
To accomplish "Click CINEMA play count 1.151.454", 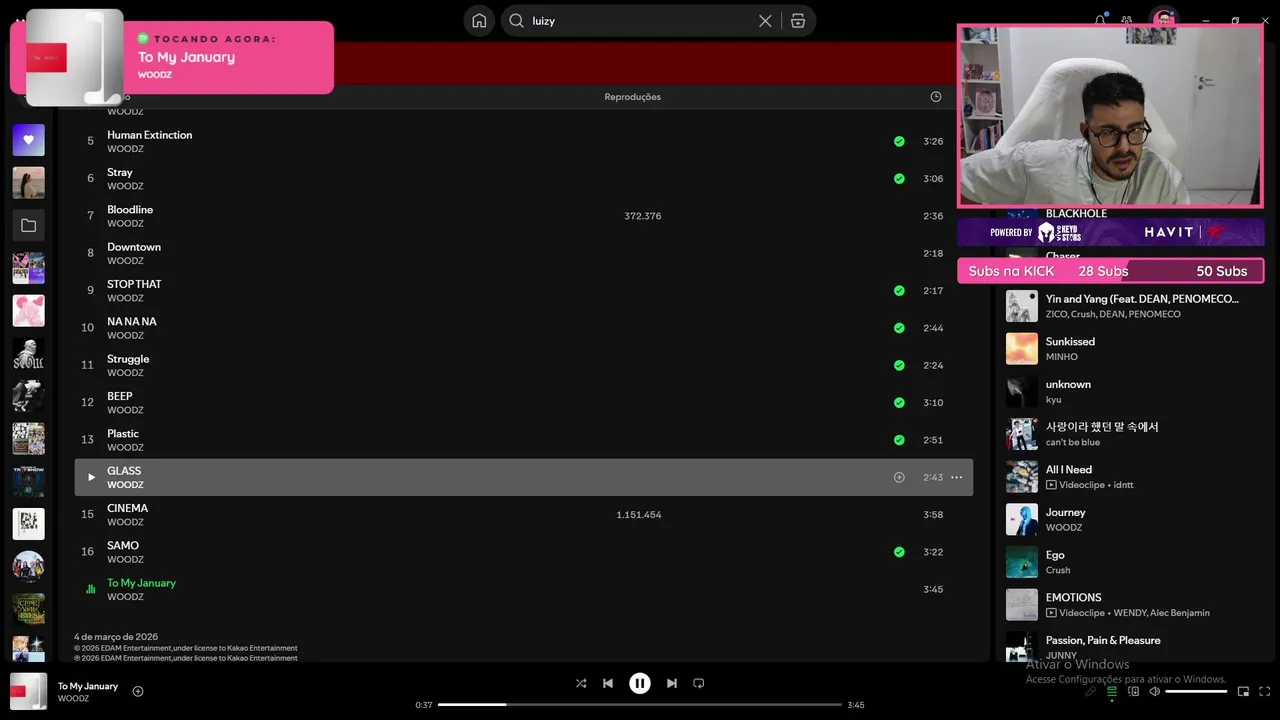I will point(639,515).
